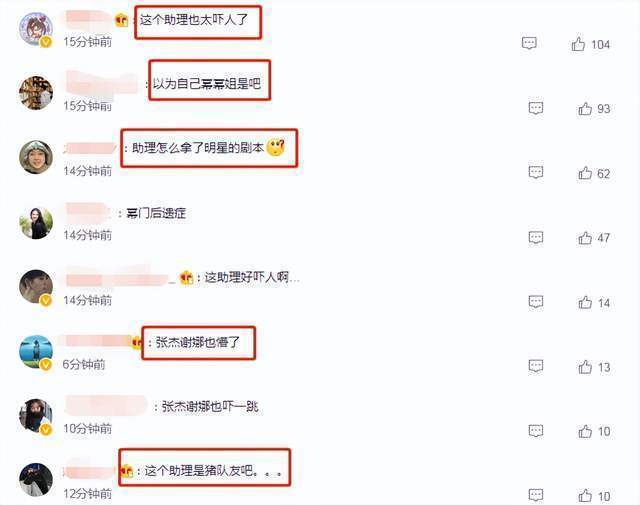
Task: Reply to comment '张杰谢娜也懵了'
Action: point(536,366)
